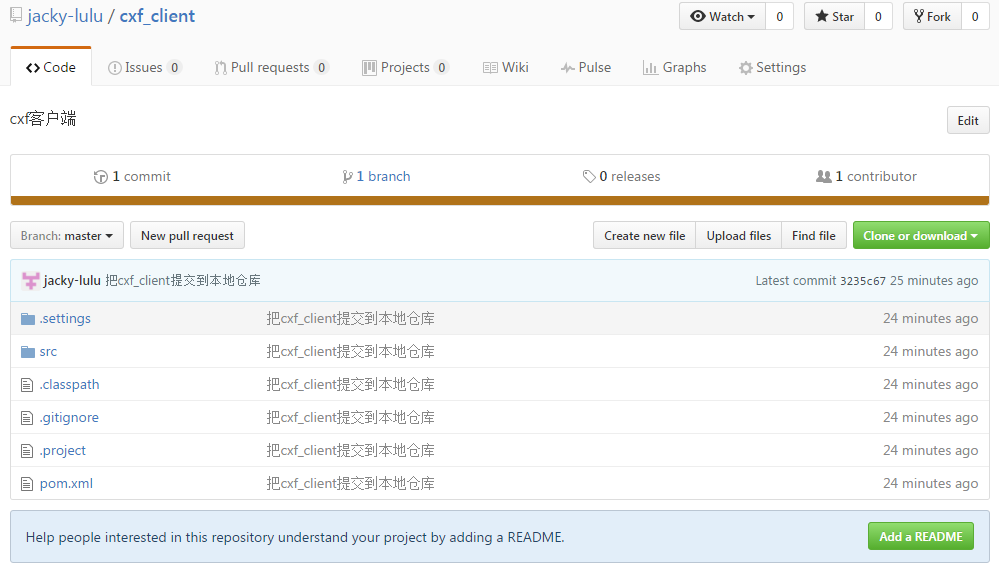Click the Pulse heartbeat icon
Viewport: 999px width, 573px height.
pyautogui.click(x=568, y=68)
